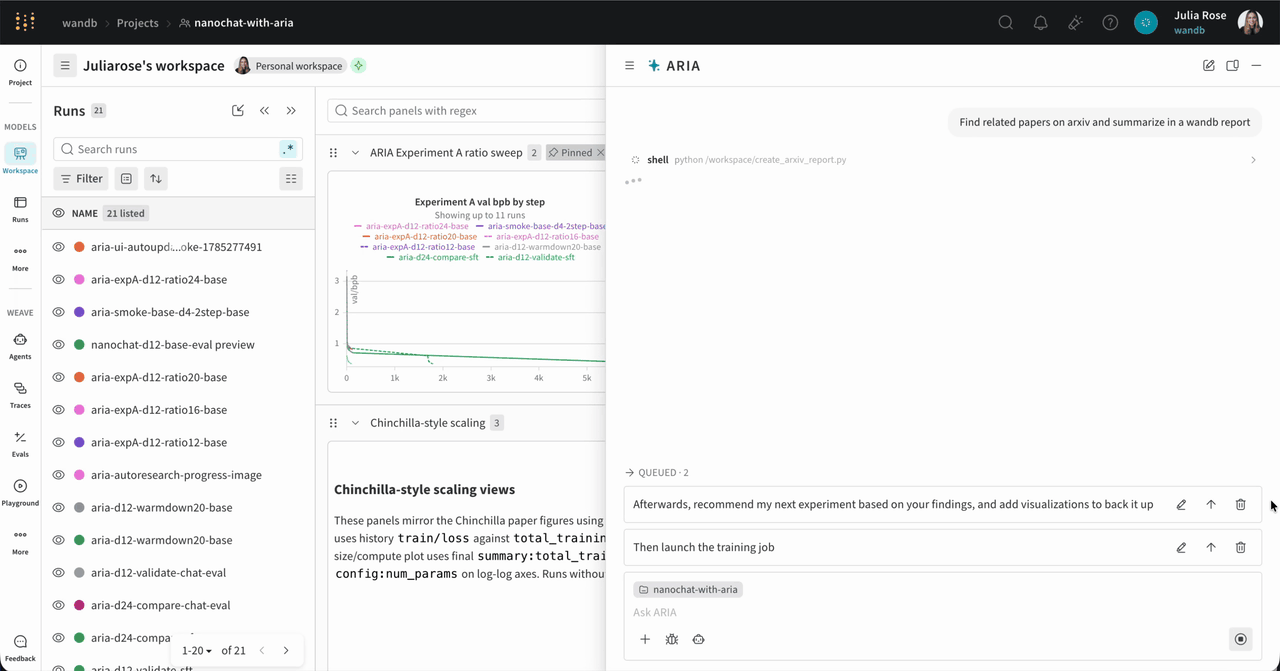Viewport: 1280px width, 671px height.
Task: Open the Personal workspace selector
Action: 289,66
